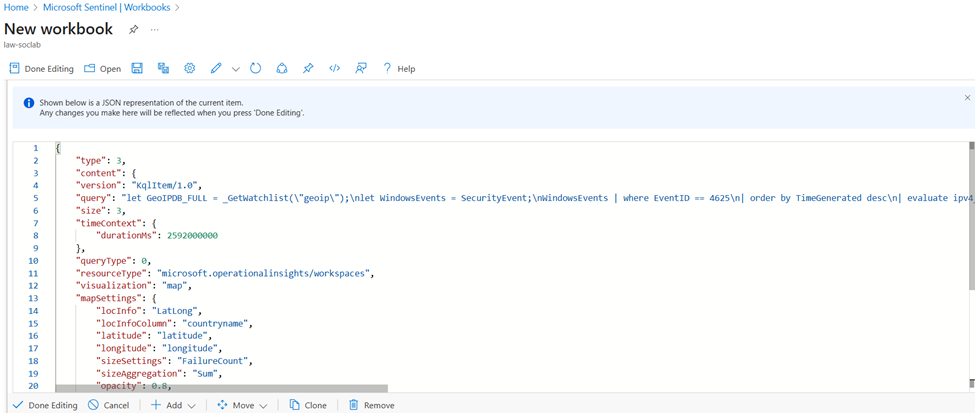
Task: Click the blue info icon
Action: pyautogui.click(x=29, y=103)
